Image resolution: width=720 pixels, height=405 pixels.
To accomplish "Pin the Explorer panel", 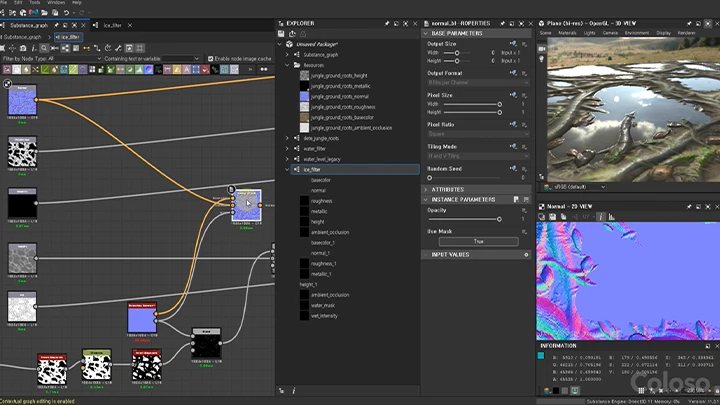I will (387, 23).
